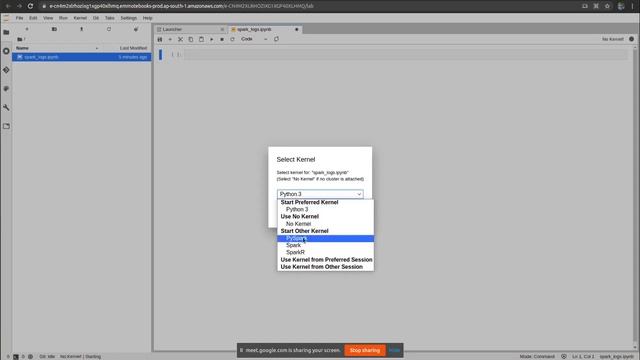
Task: Open the Python 3 kernel select box
Action: click(x=320, y=194)
